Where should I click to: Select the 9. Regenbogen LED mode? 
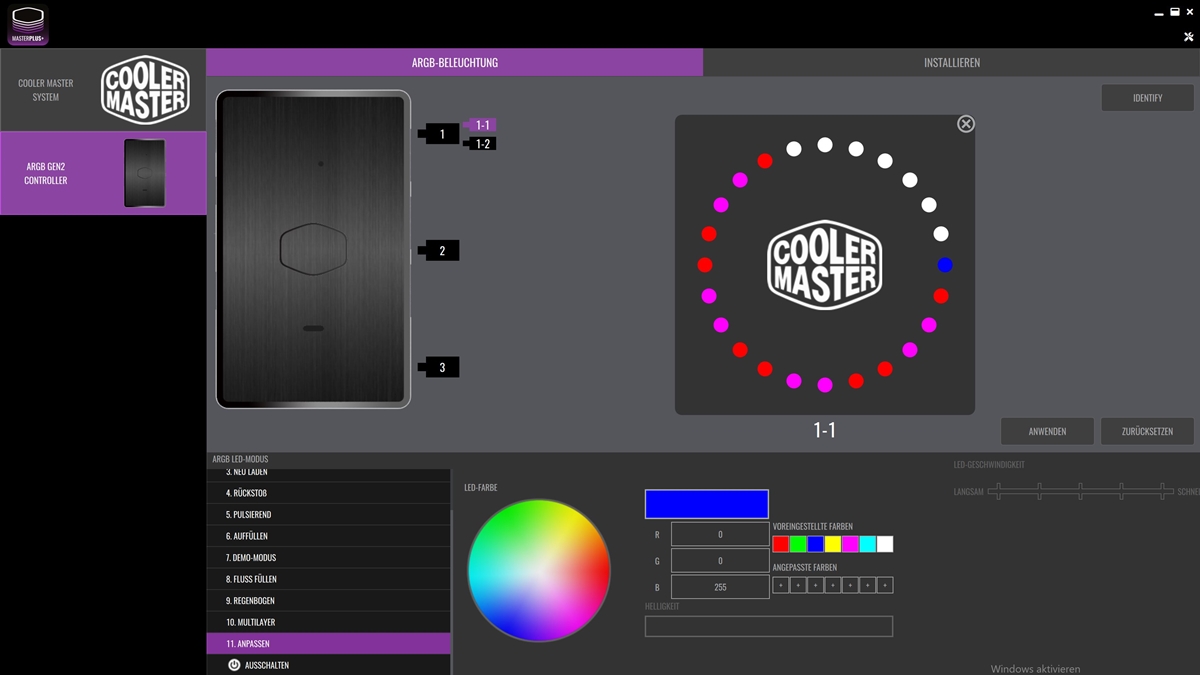click(x=329, y=600)
